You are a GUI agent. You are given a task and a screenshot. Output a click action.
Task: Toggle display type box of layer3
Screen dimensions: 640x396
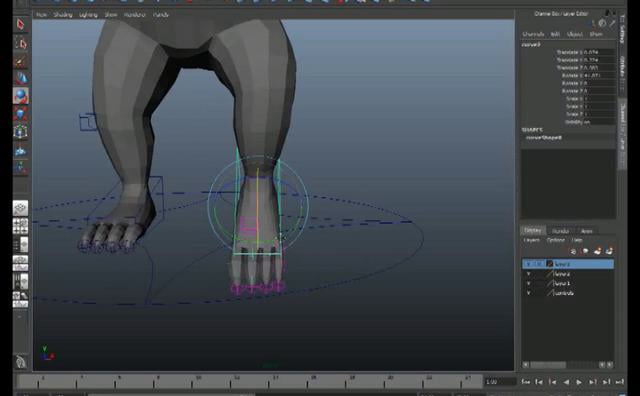(539, 264)
